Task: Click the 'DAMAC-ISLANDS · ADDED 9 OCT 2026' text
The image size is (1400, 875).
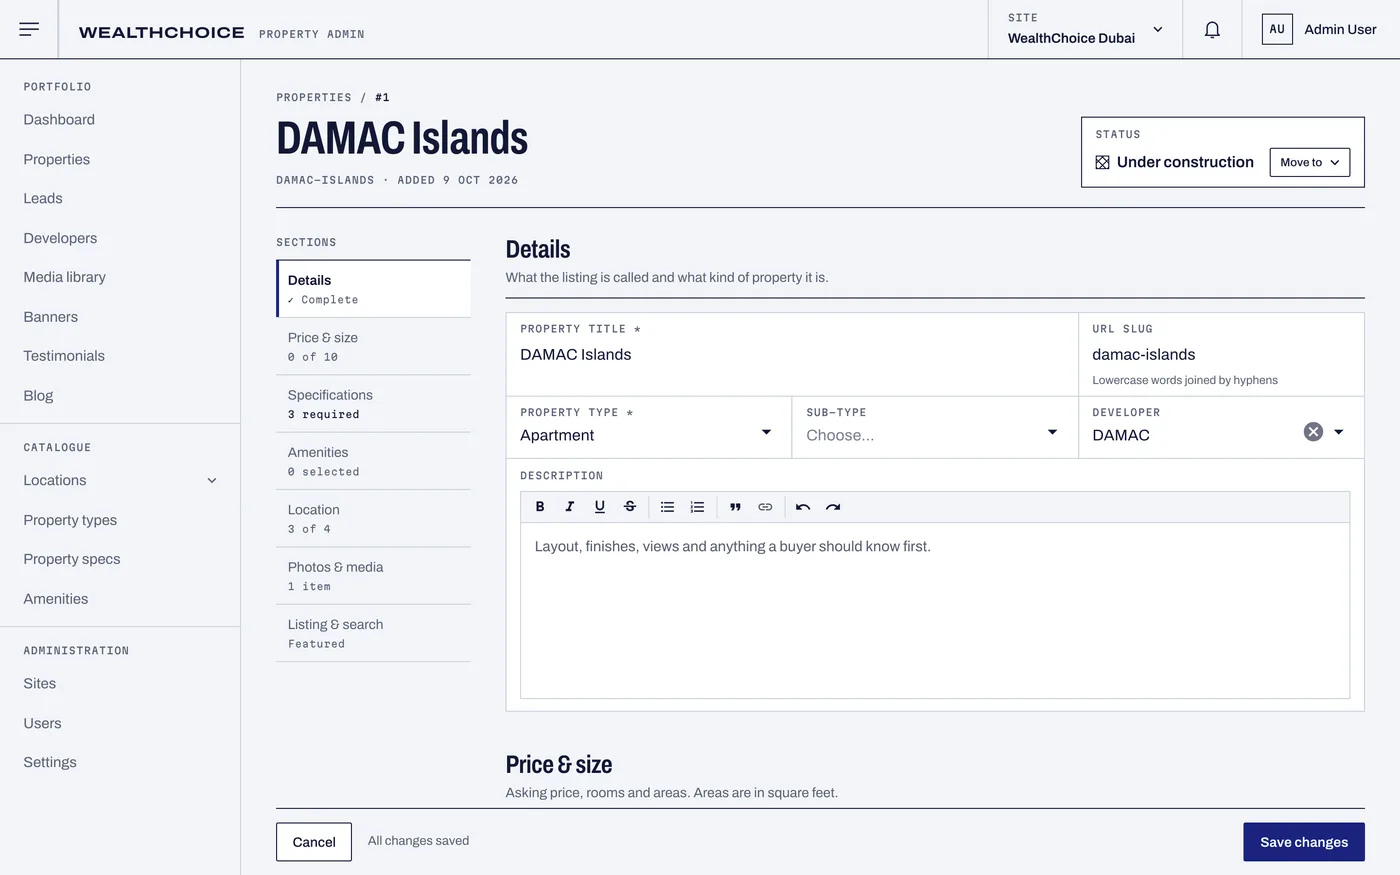Action: pos(397,180)
